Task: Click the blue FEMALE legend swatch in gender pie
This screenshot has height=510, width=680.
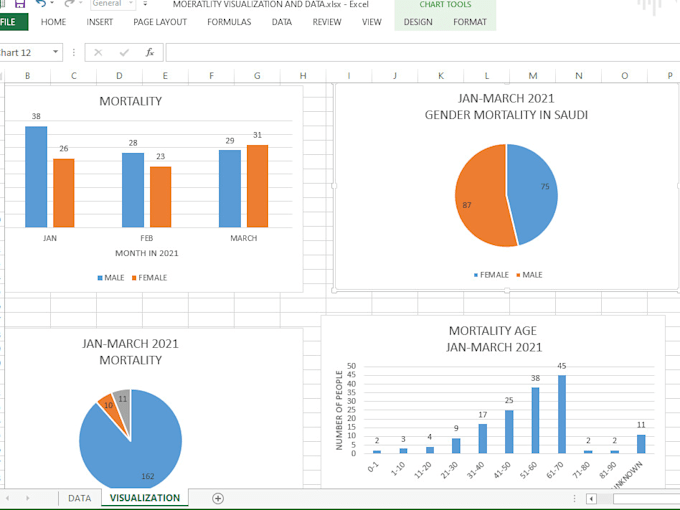Action: (476, 275)
